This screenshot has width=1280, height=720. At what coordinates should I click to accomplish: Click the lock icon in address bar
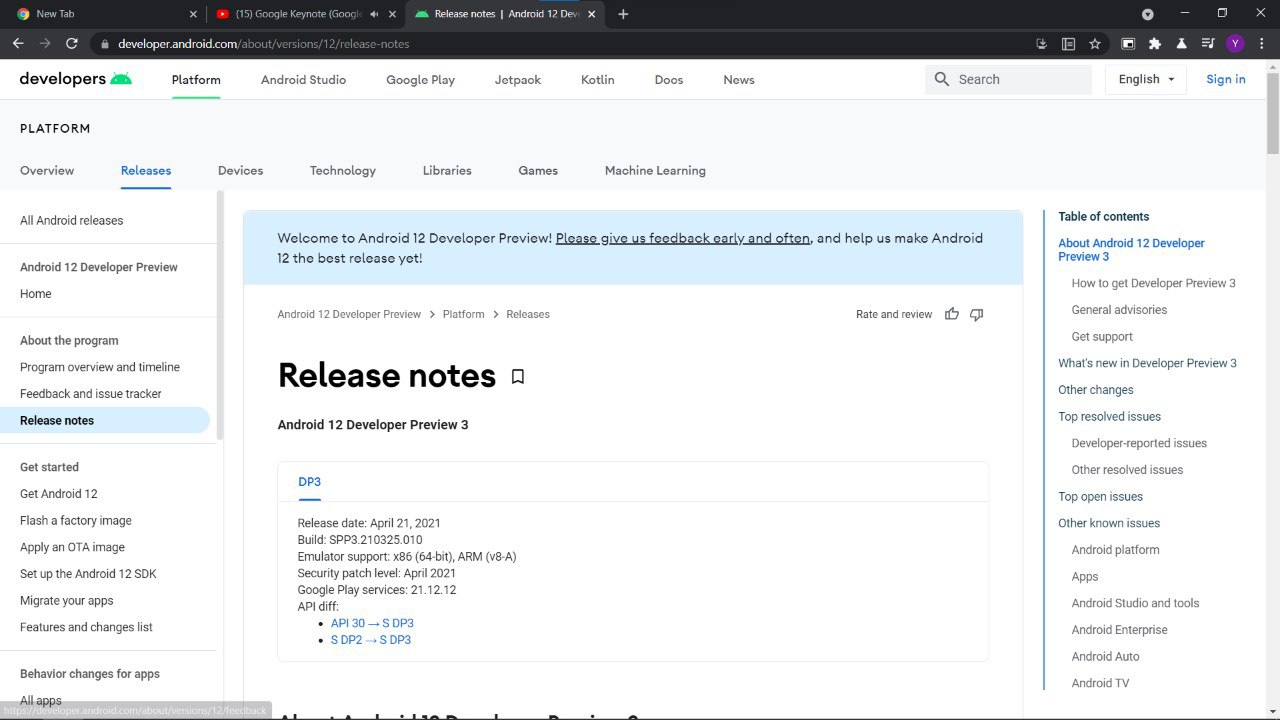104,44
